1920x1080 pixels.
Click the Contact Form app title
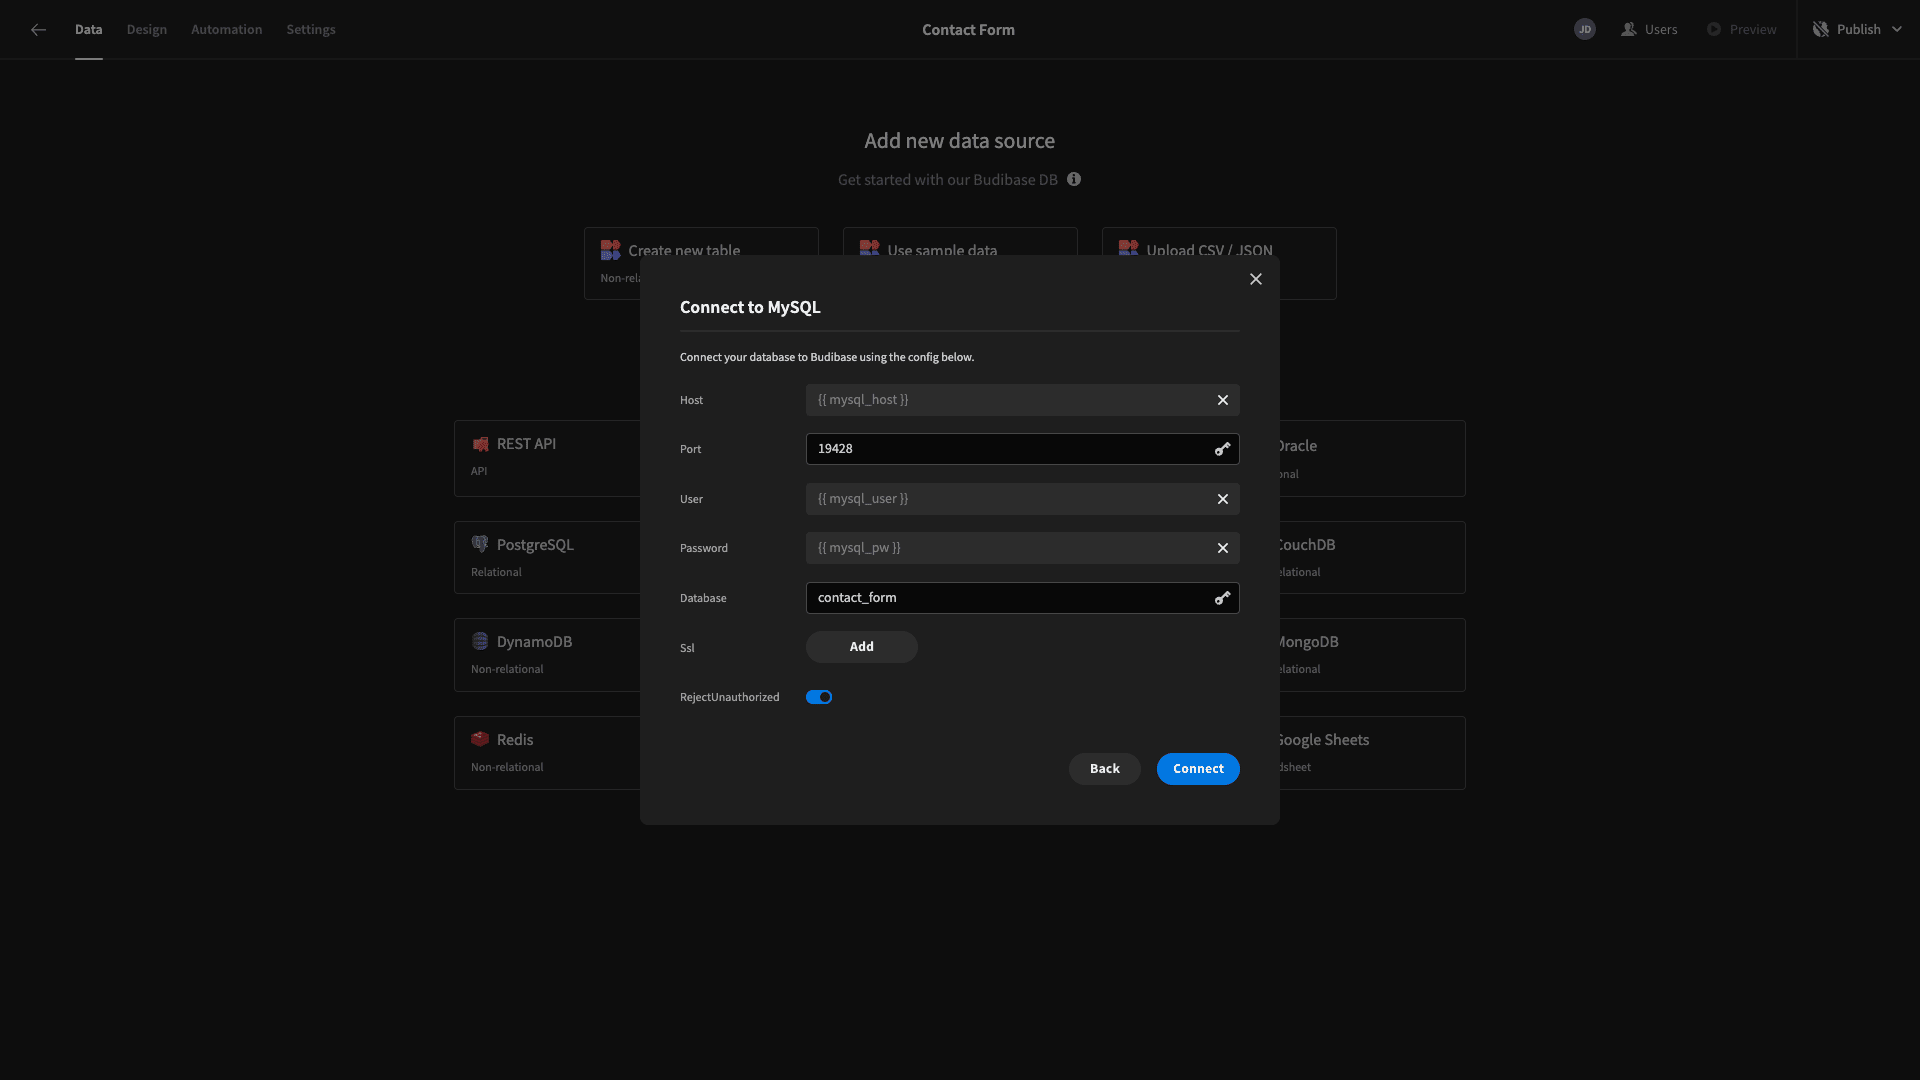[x=968, y=30]
